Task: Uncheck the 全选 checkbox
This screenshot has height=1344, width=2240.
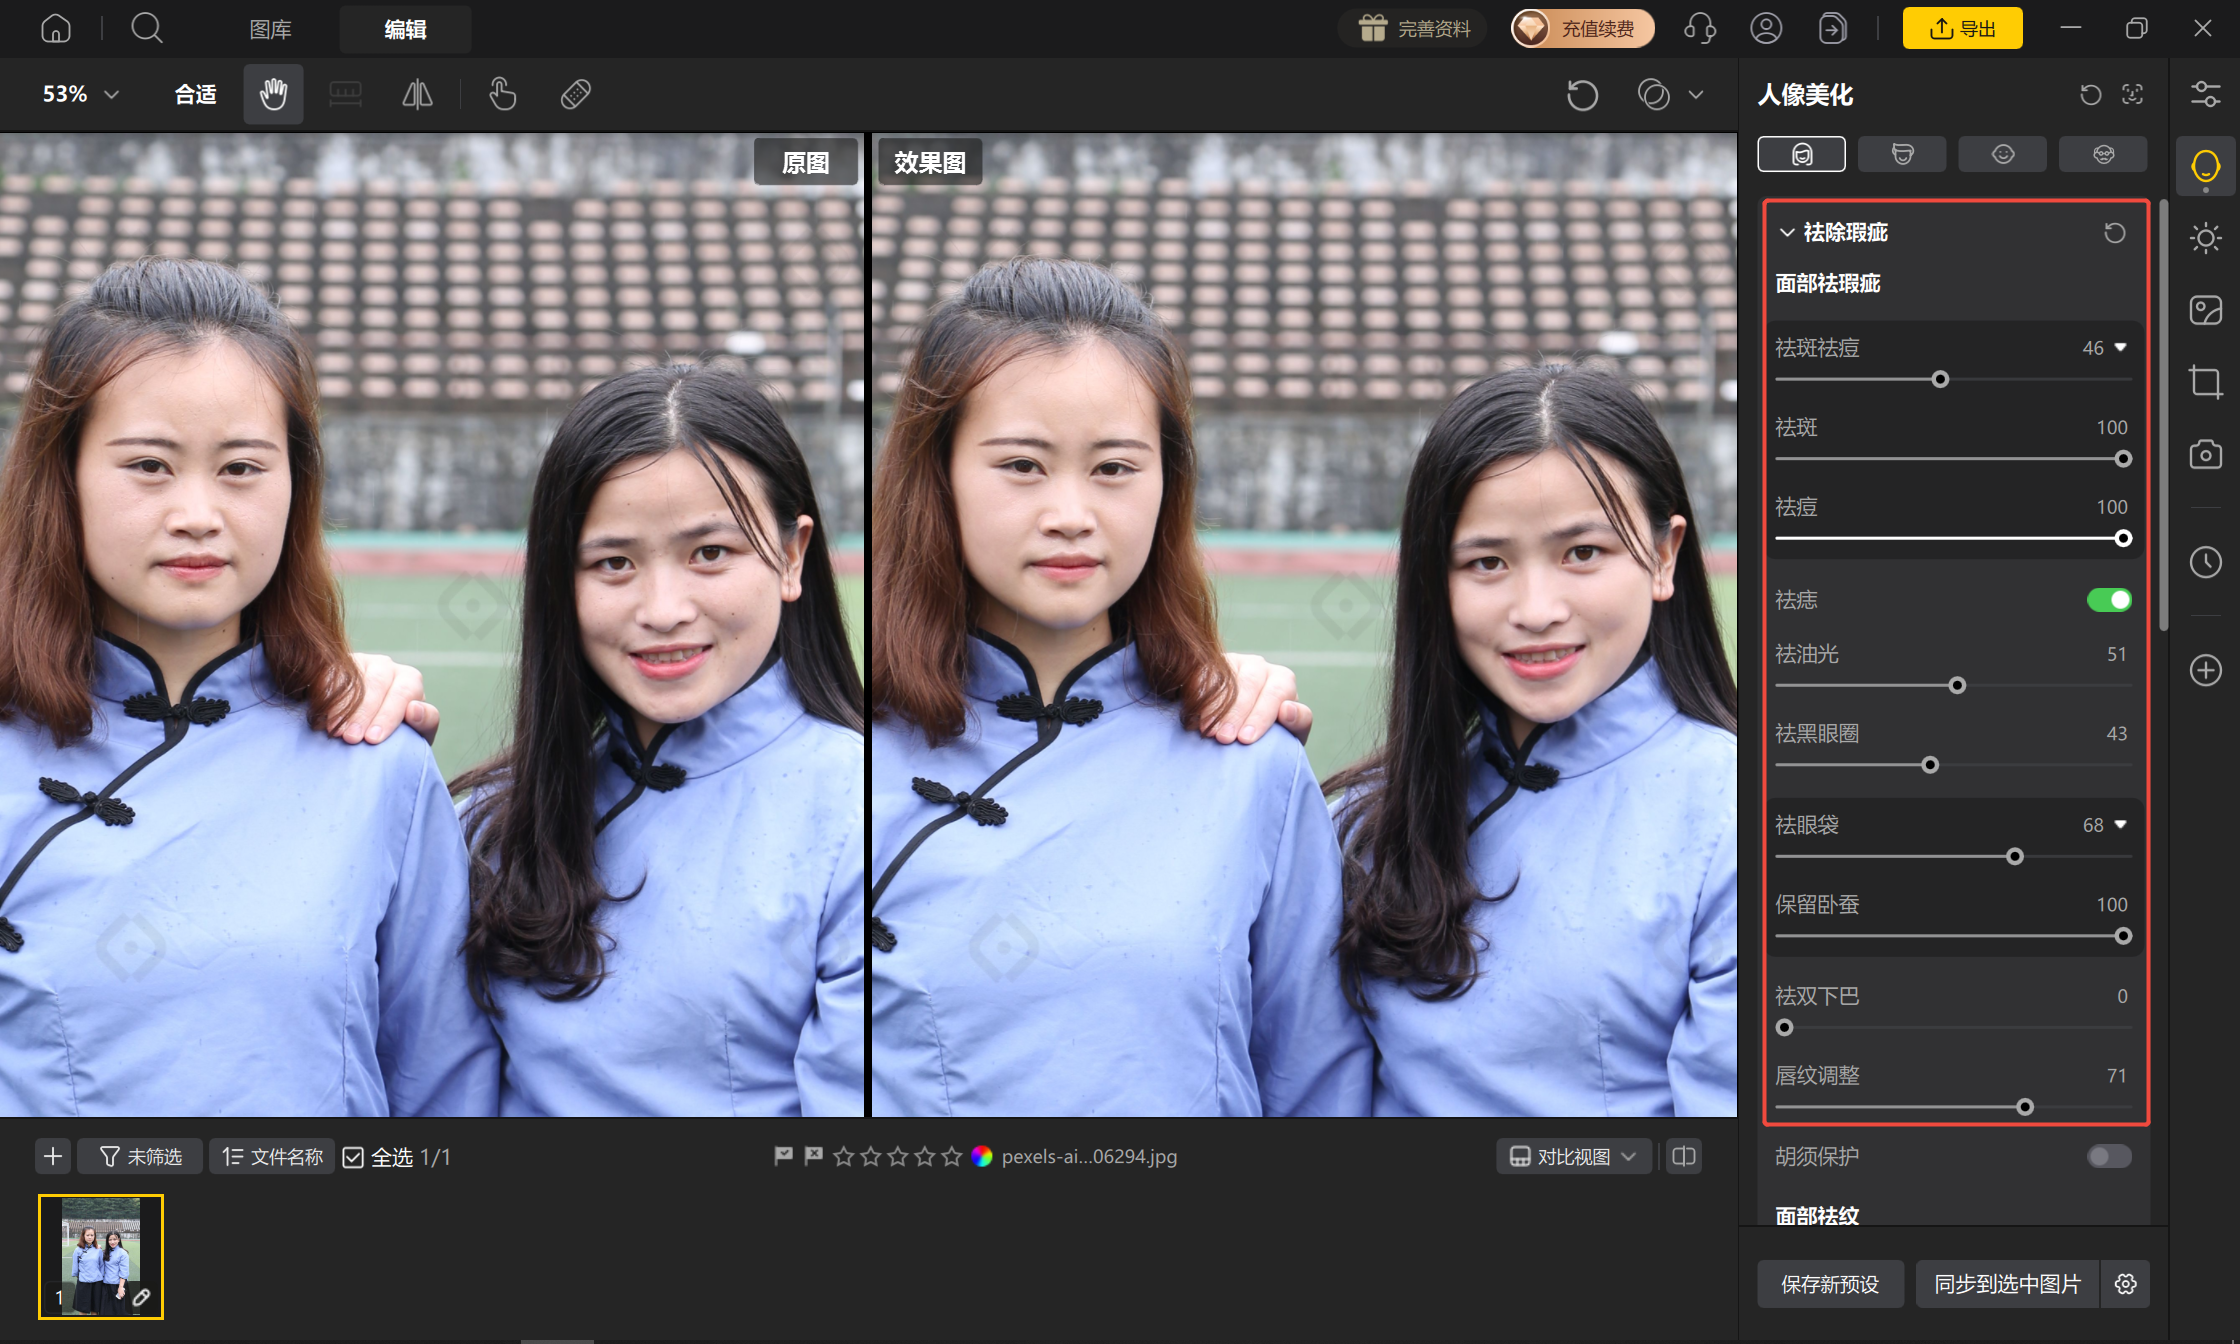Action: click(353, 1158)
